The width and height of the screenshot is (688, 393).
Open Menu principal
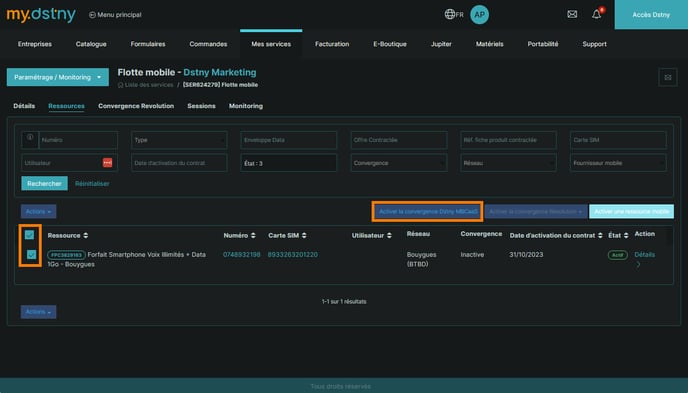pyautogui.click(x=115, y=14)
